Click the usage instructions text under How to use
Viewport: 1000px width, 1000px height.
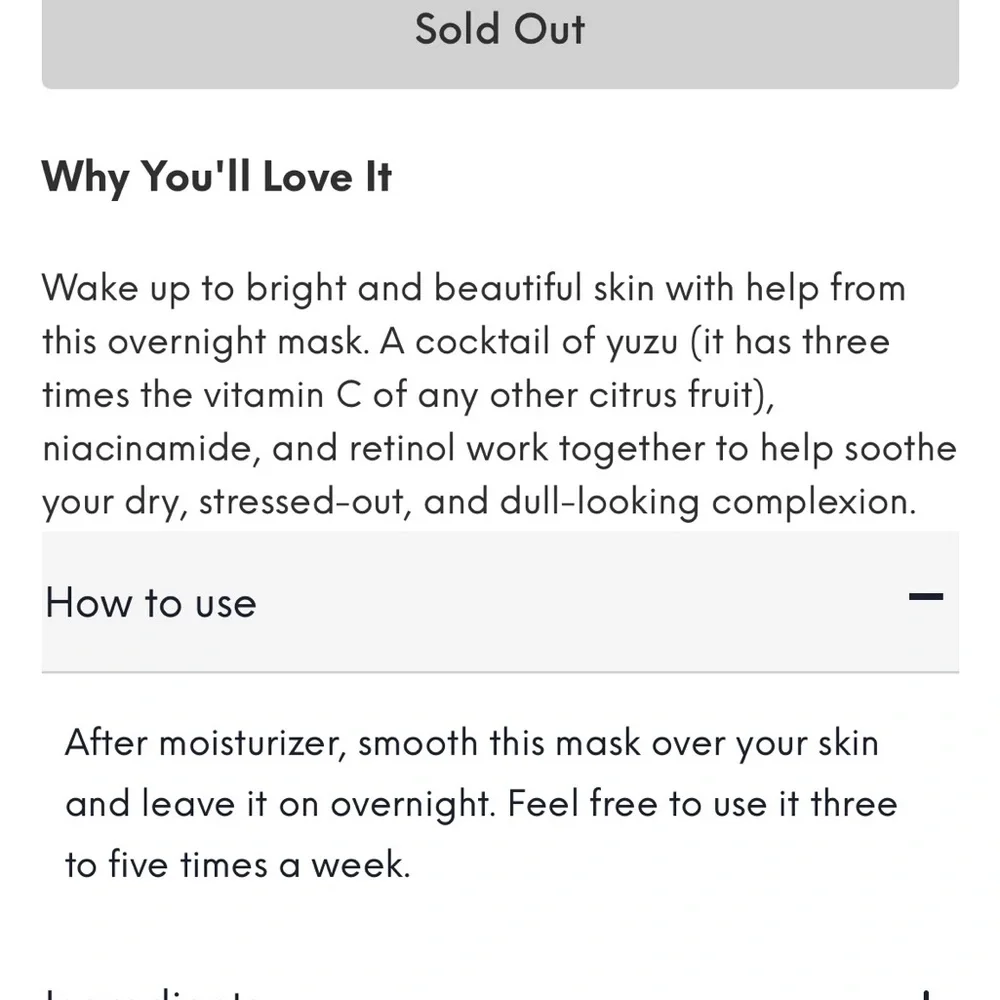[x=480, y=803]
